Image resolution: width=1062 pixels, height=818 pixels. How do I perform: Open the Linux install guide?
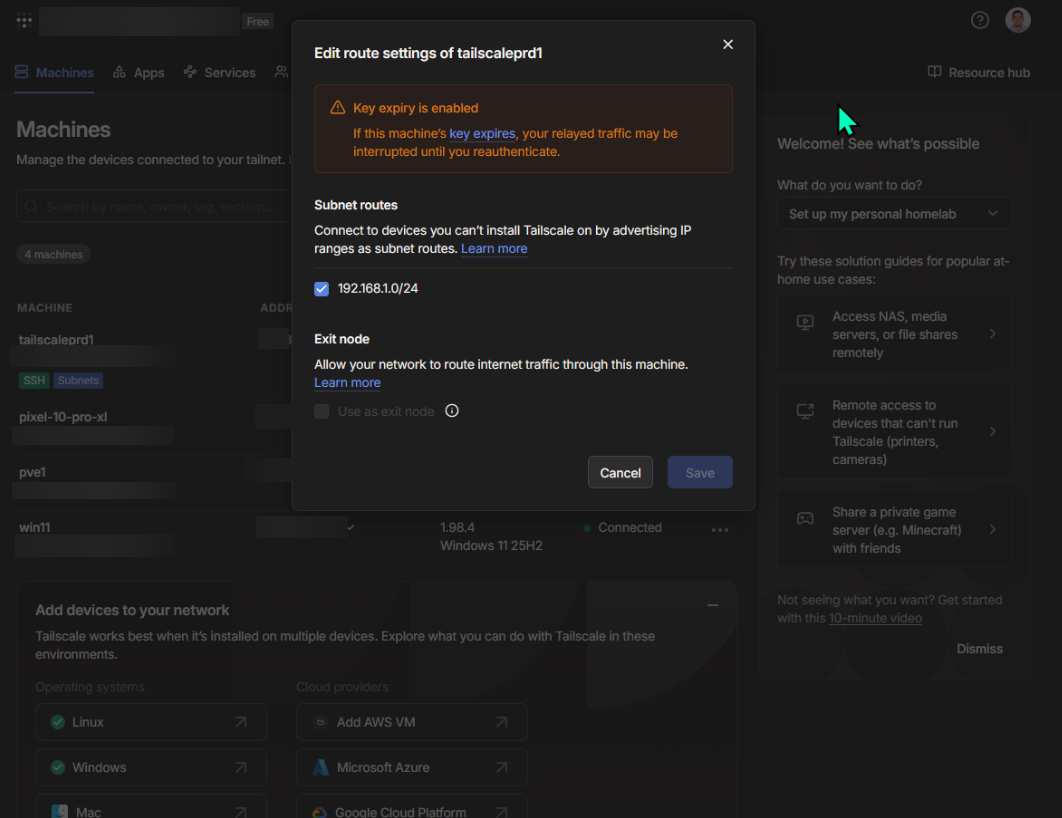click(151, 723)
